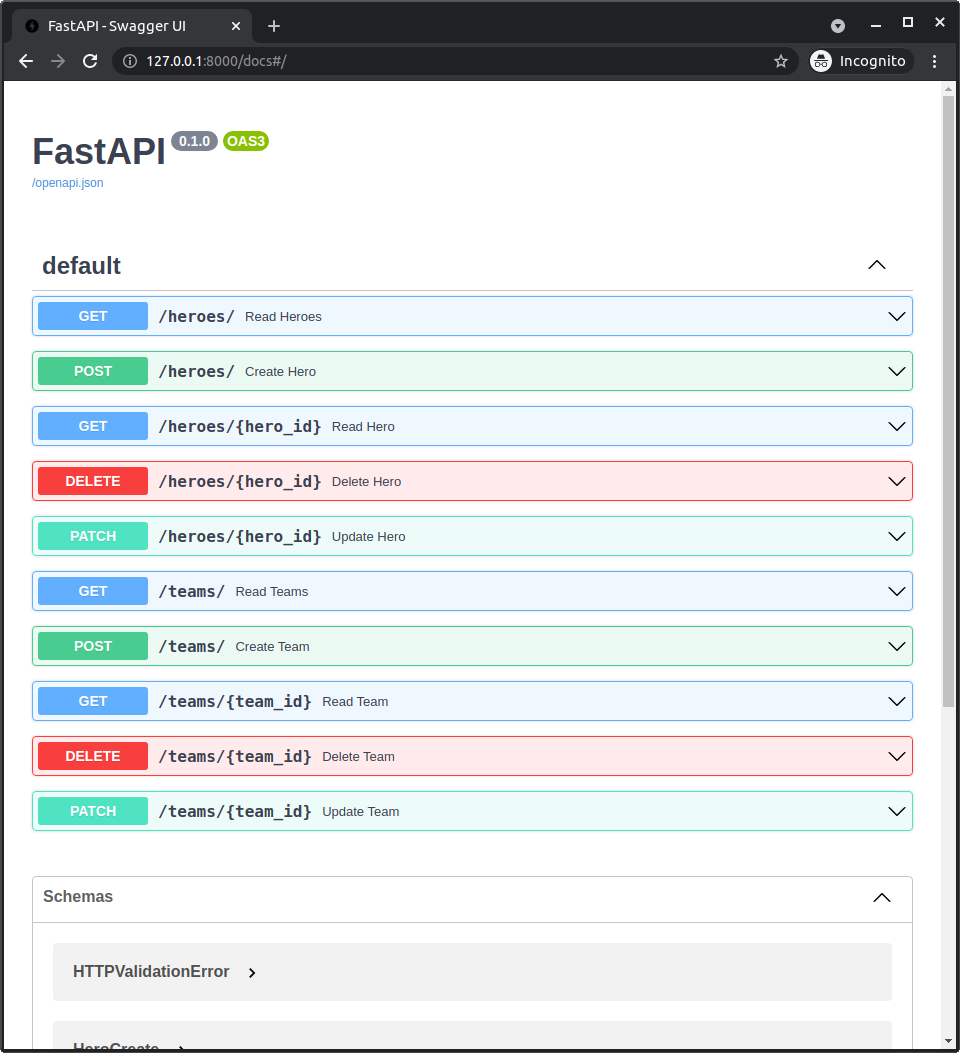
Task: Open the Read Teams endpoint row
Action: [500, 590]
